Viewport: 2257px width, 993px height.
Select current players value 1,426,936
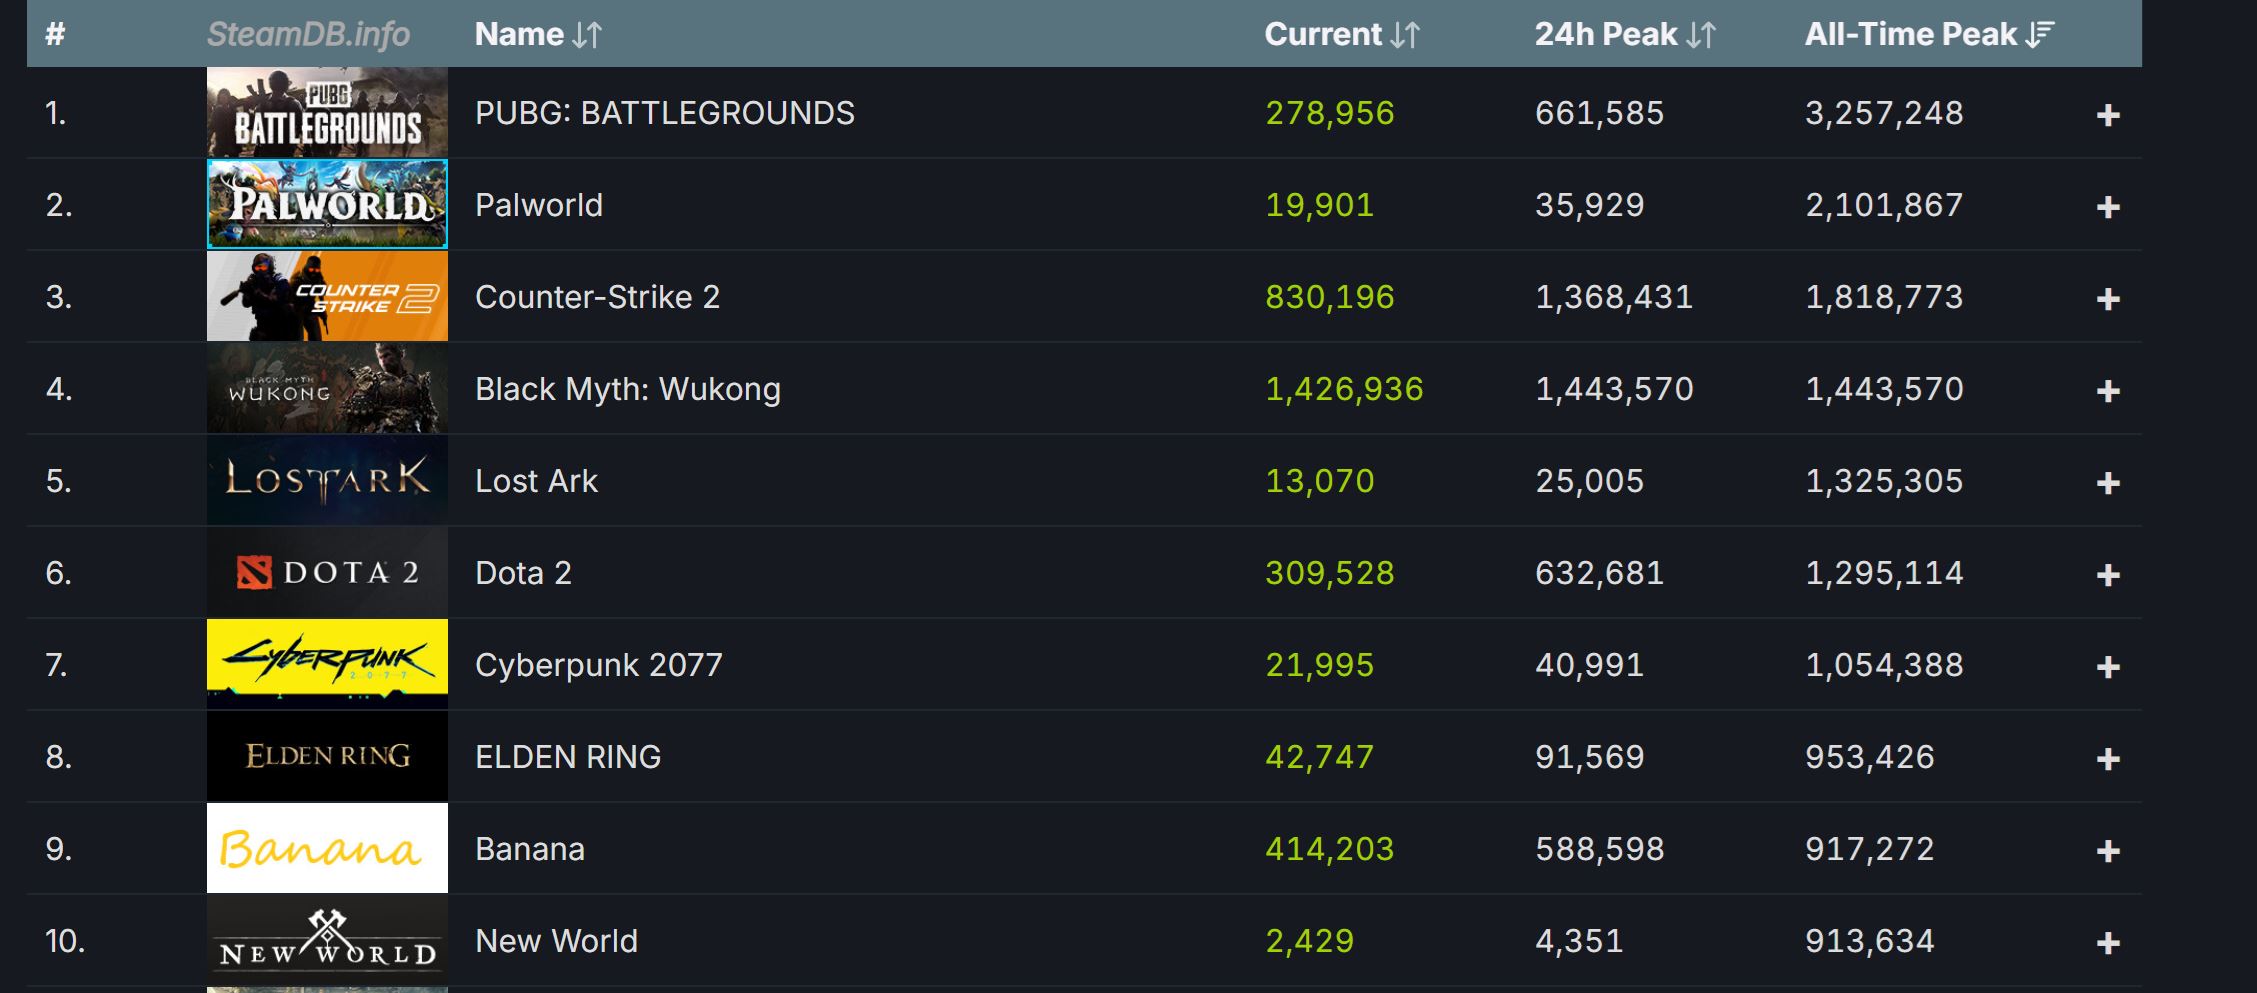tap(1344, 389)
